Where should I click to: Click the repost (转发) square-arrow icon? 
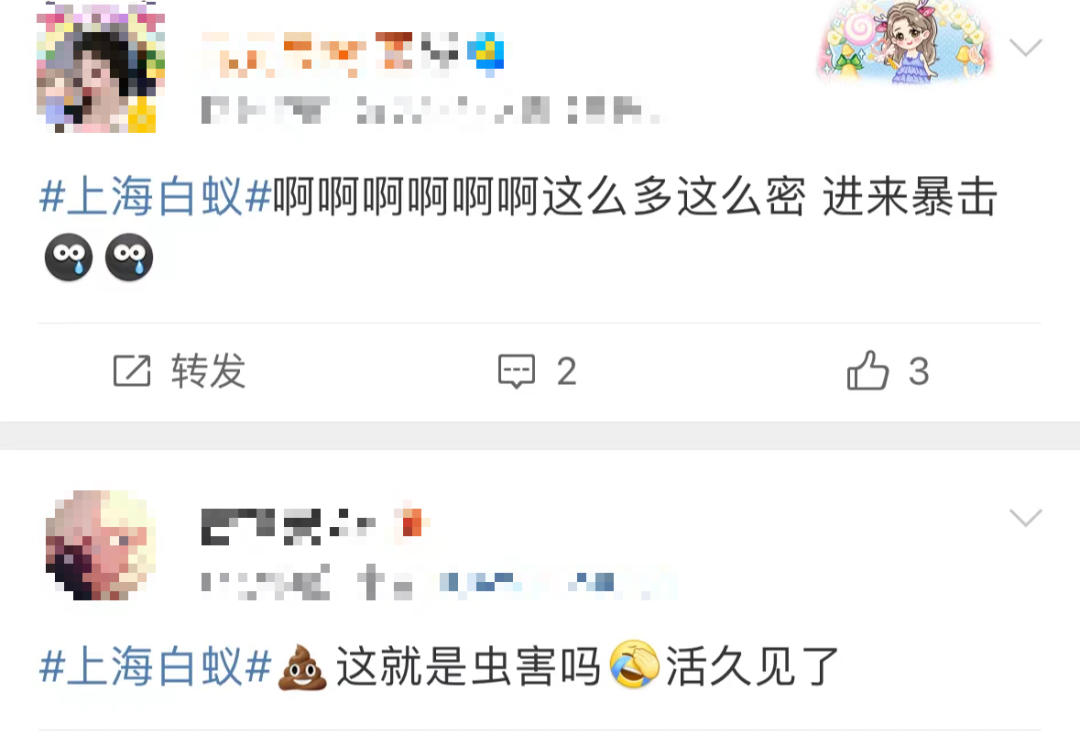click(x=132, y=371)
